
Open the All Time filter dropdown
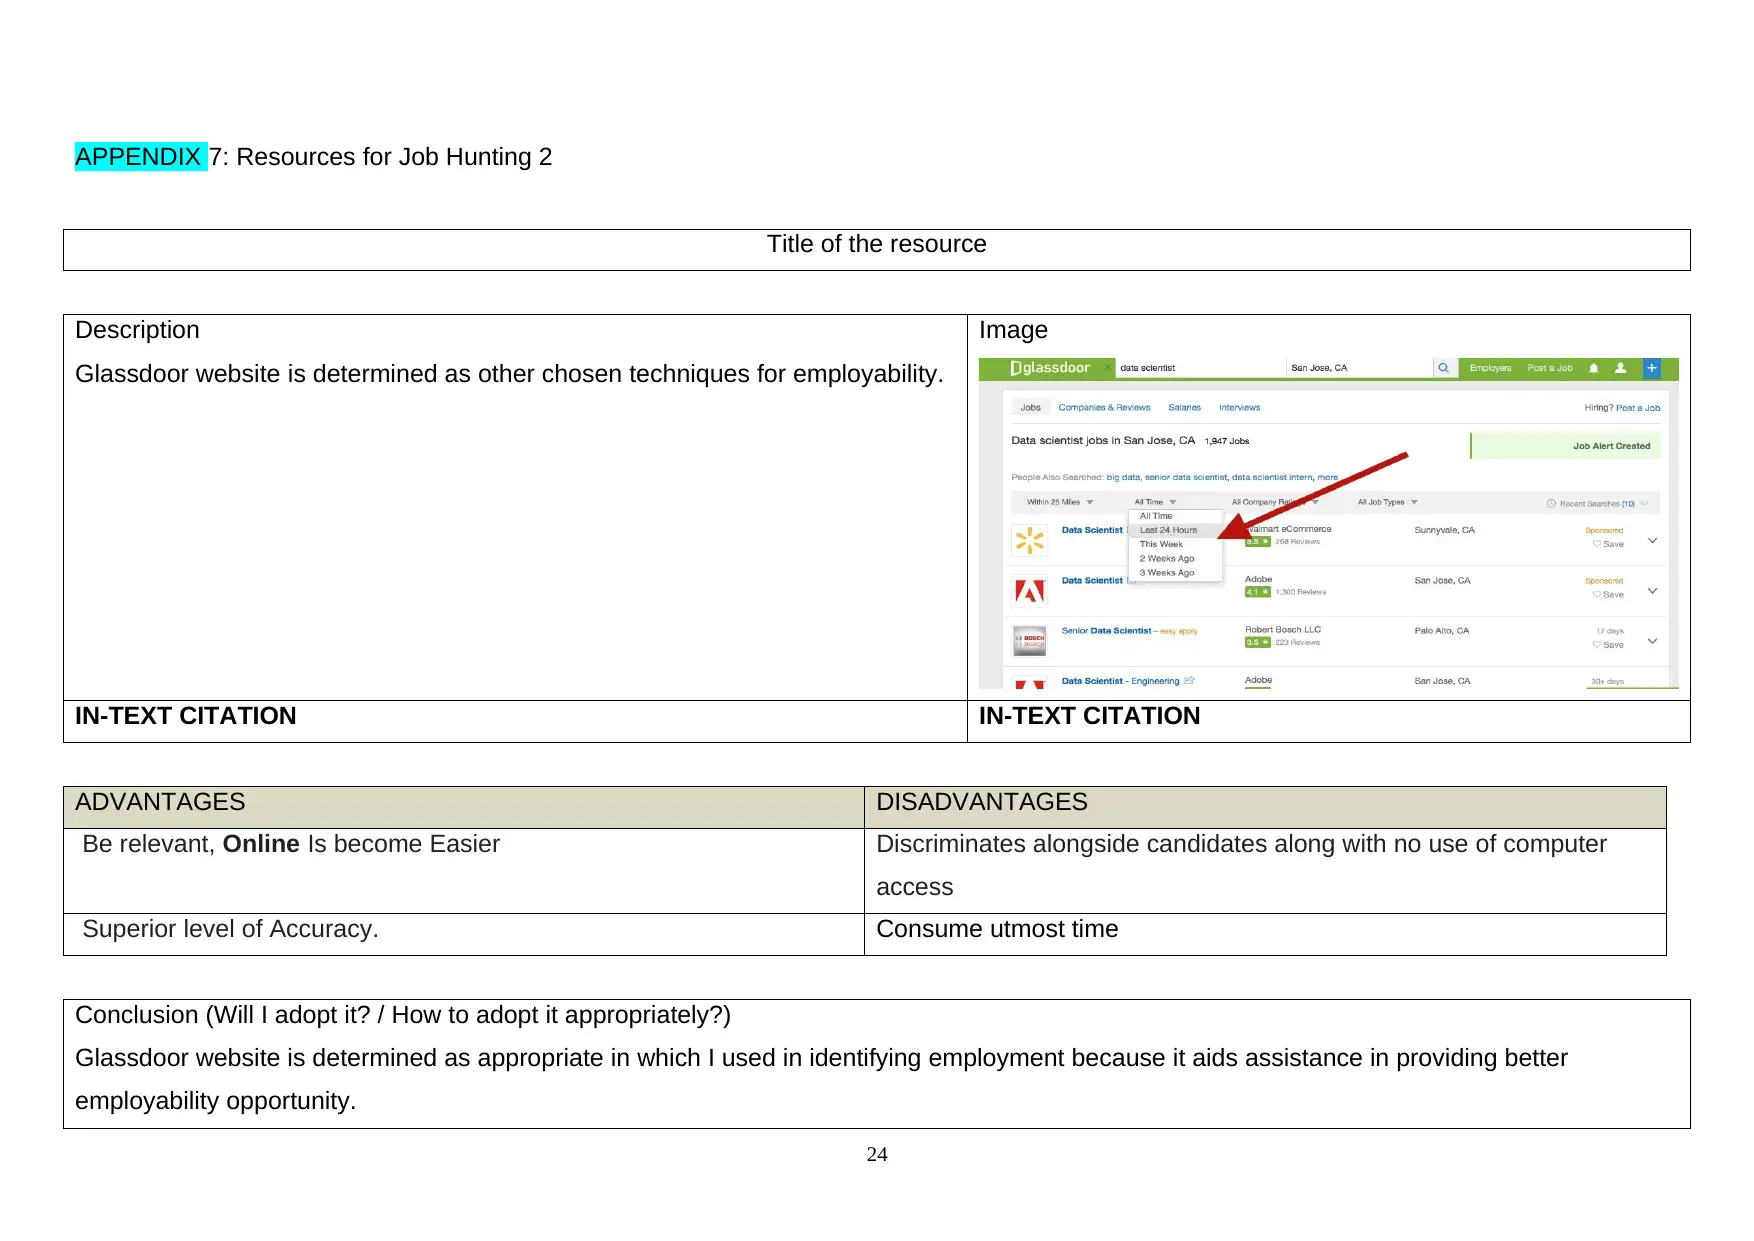(1155, 502)
